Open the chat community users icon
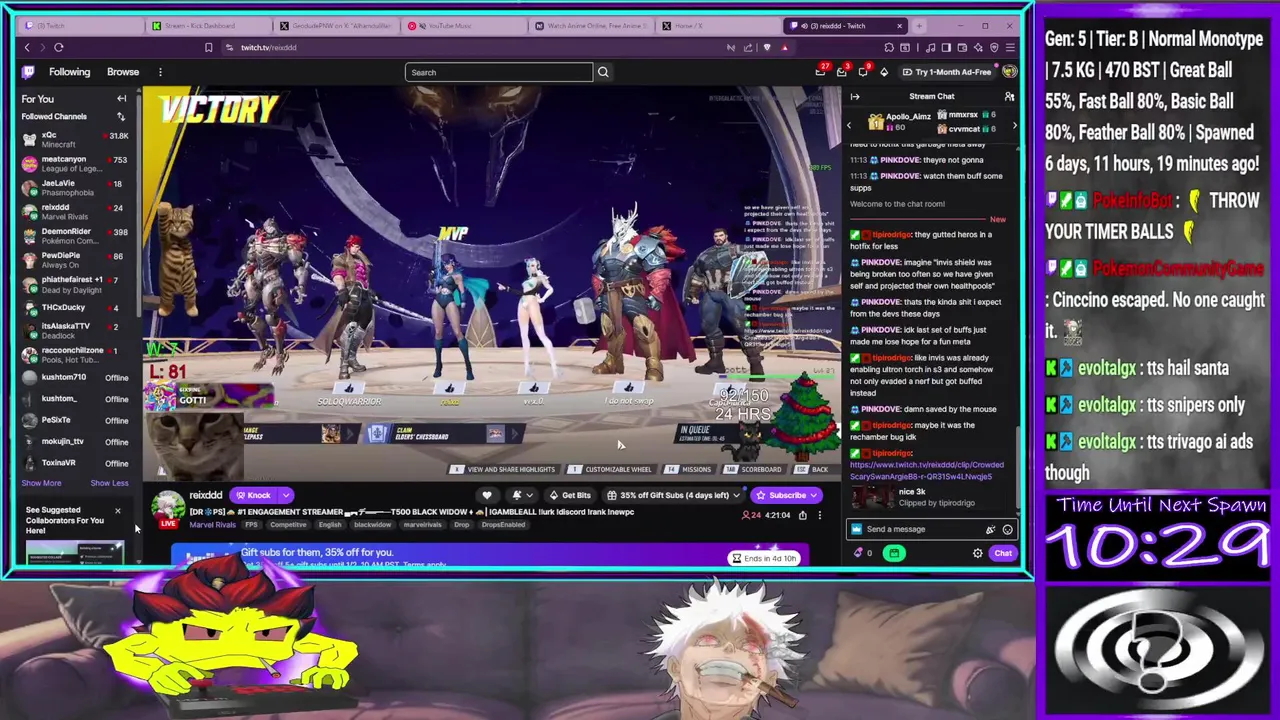This screenshot has width=1280, height=720. click(1009, 96)
